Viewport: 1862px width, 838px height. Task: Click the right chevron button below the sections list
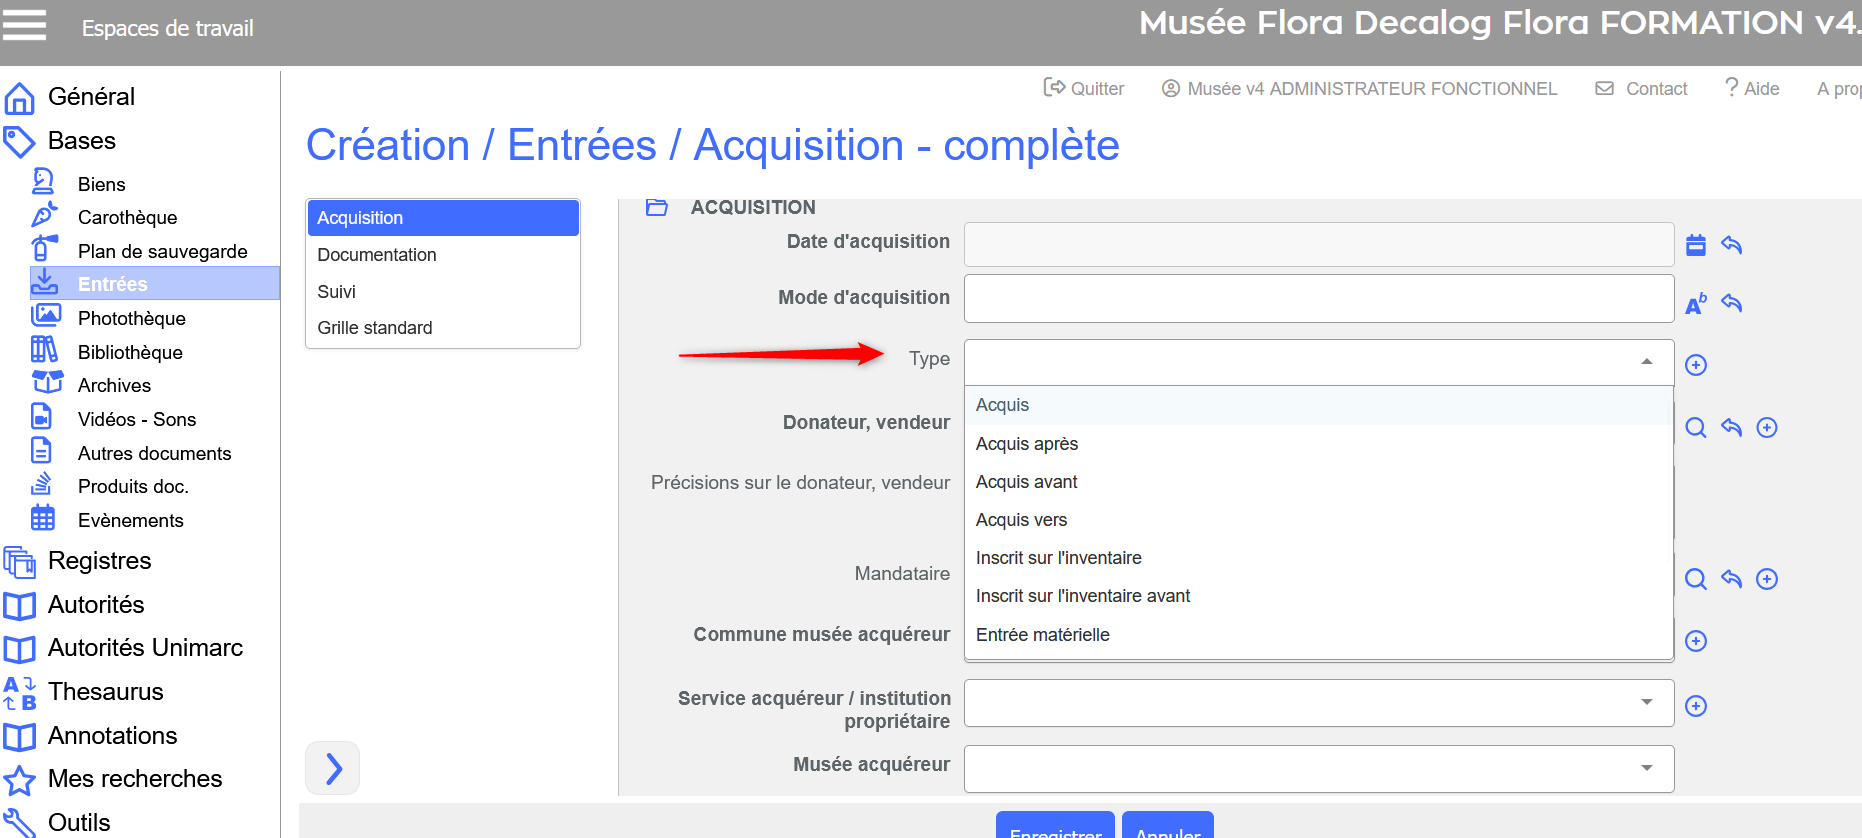333,768
